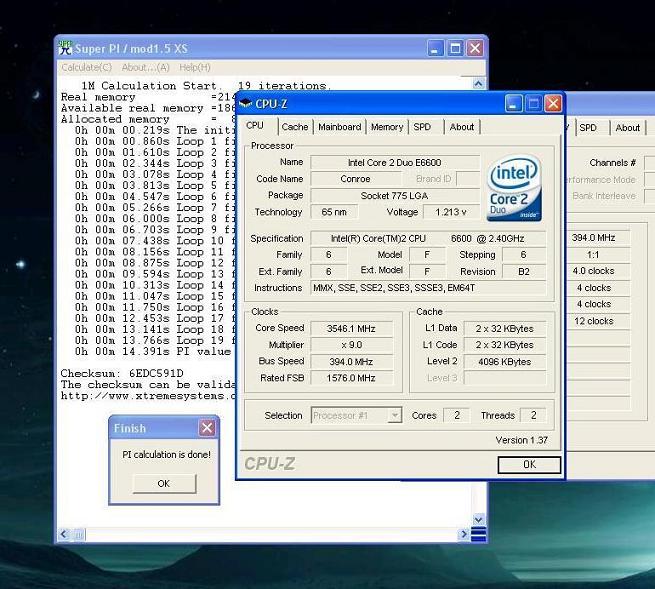Image resolution: width=655 pixels, height=589 pixels.
Task: Click the Technology value 65 nm
Action: coord(334,212)
